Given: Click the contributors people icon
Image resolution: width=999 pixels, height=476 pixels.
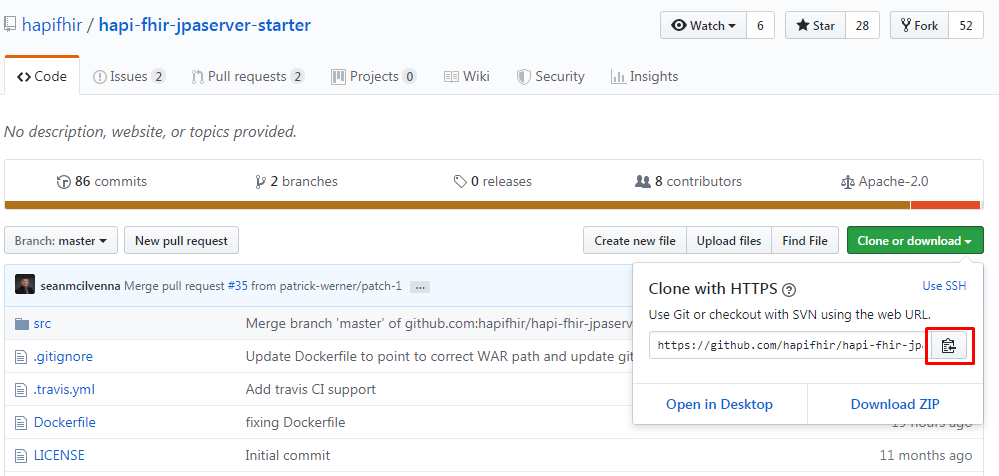Looking at the screenshot, I should click(642, 182).
